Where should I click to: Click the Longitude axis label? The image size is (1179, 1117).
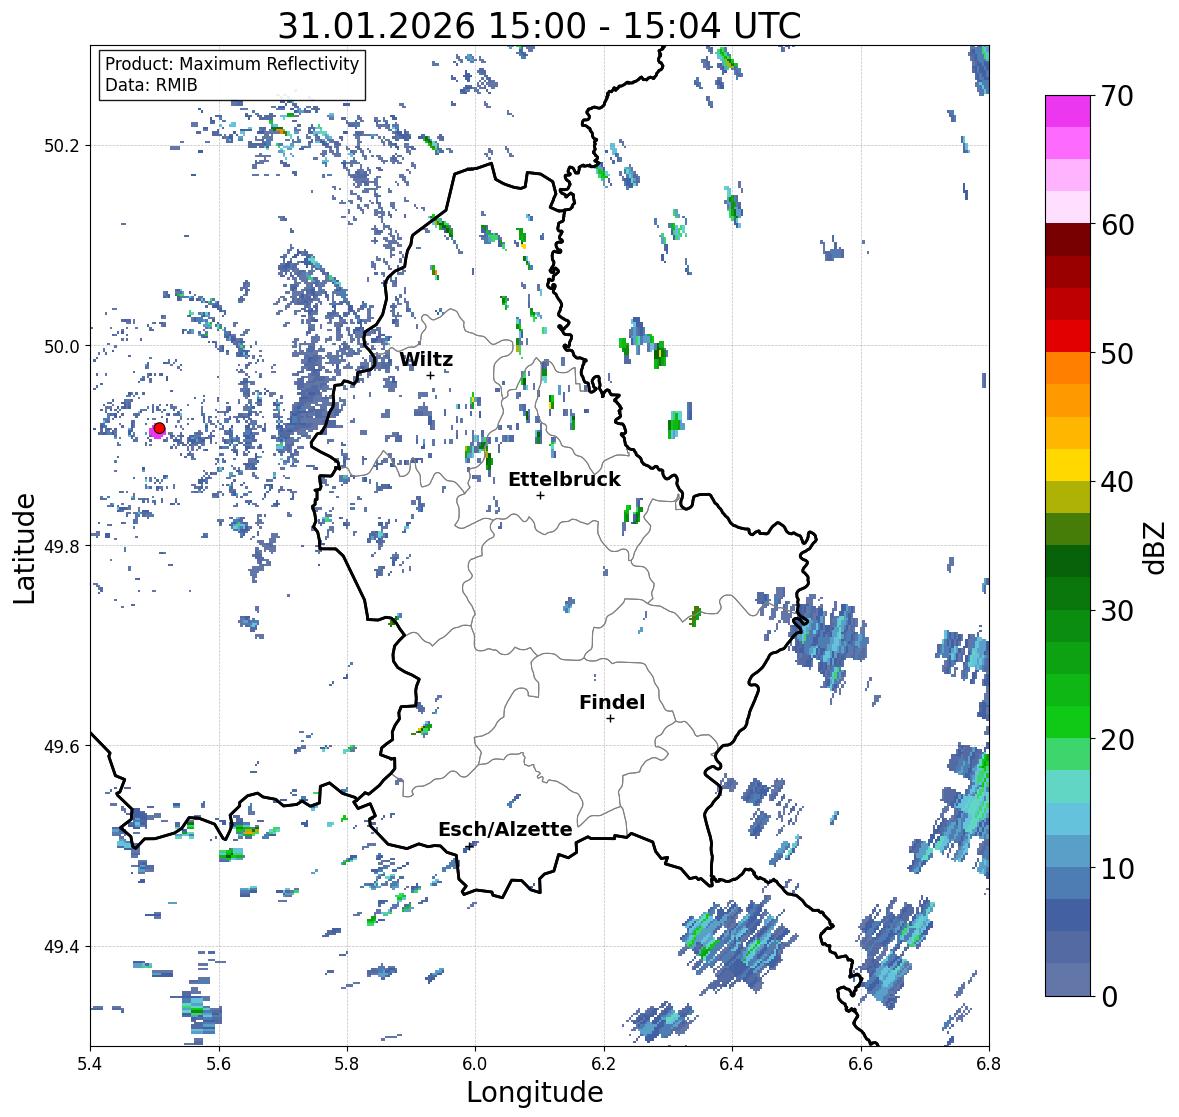coord(535,1092)
